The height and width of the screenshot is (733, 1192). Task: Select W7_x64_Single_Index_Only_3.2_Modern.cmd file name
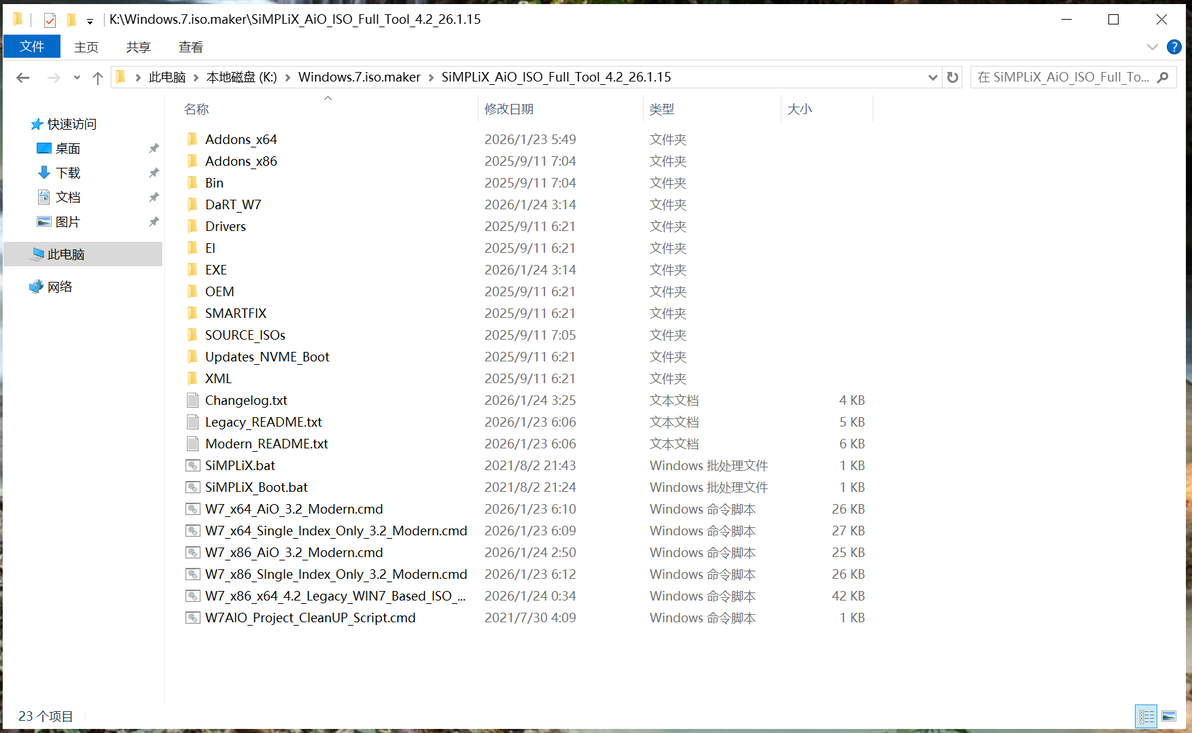[x=336, y=531]
